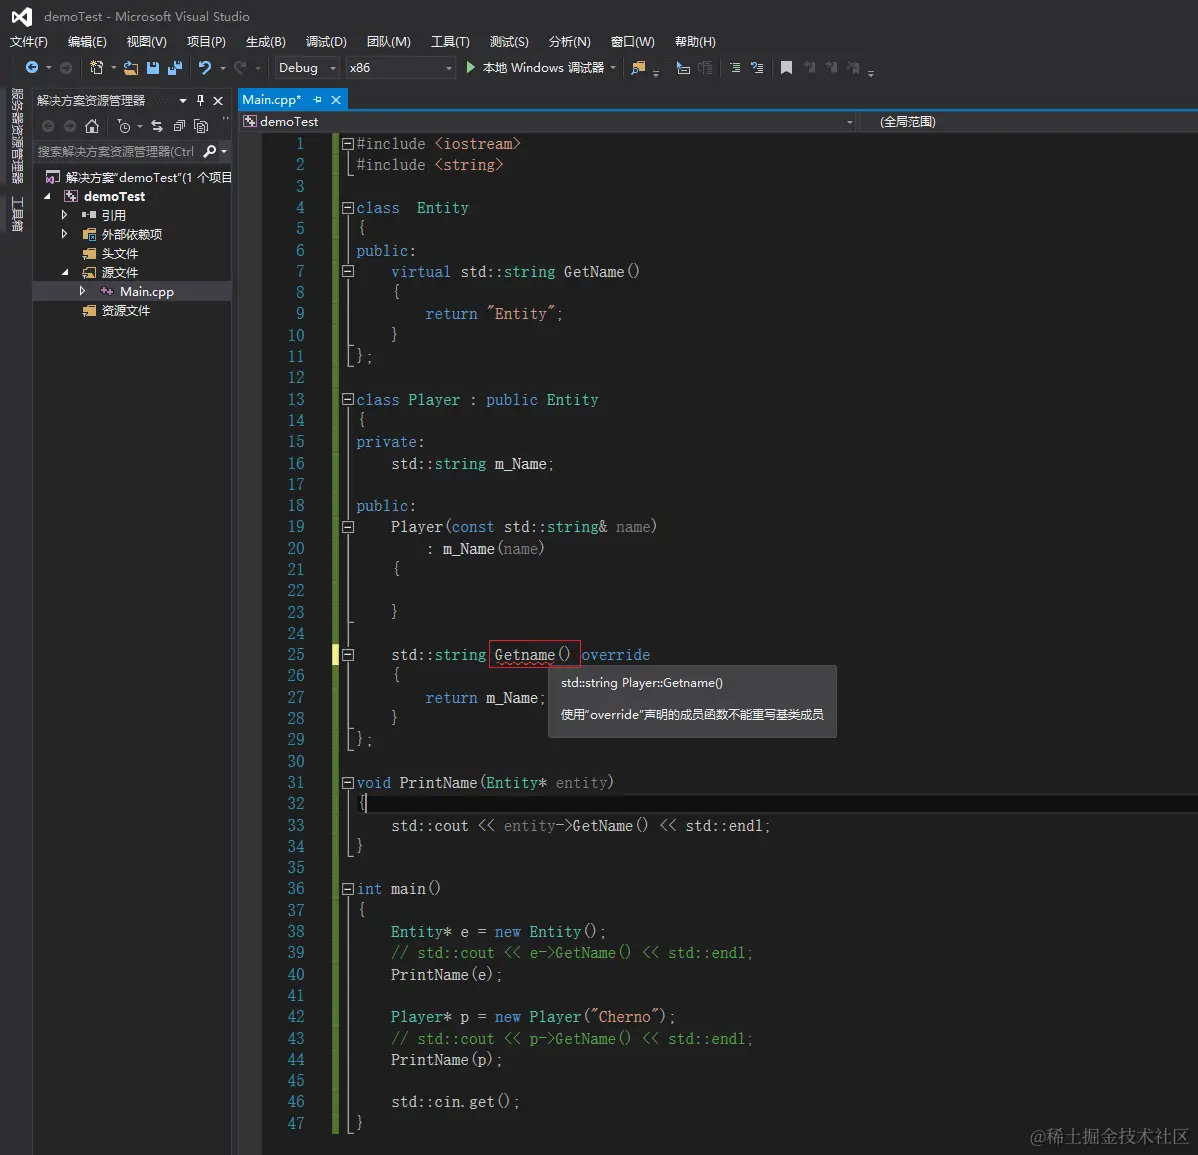The height and width of the screenshot is (1155, 1198).
Task: Click Sync with Active Document icon
Action: tap(157, 126)
